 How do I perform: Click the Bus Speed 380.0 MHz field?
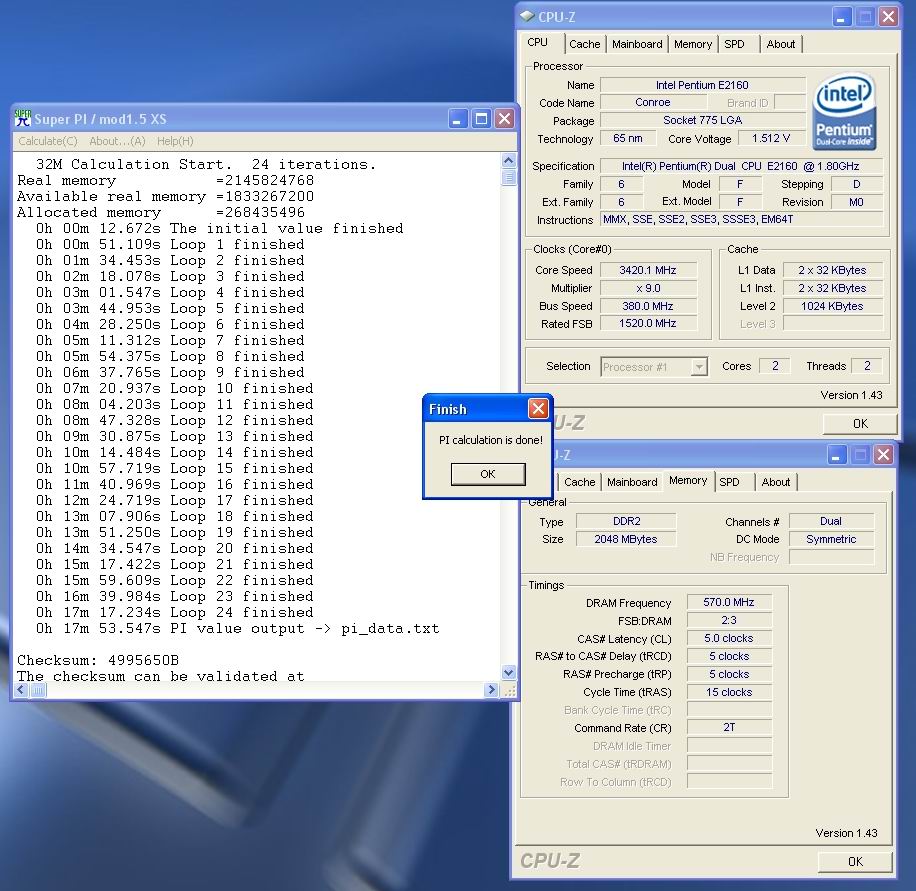tap(648, 306)
